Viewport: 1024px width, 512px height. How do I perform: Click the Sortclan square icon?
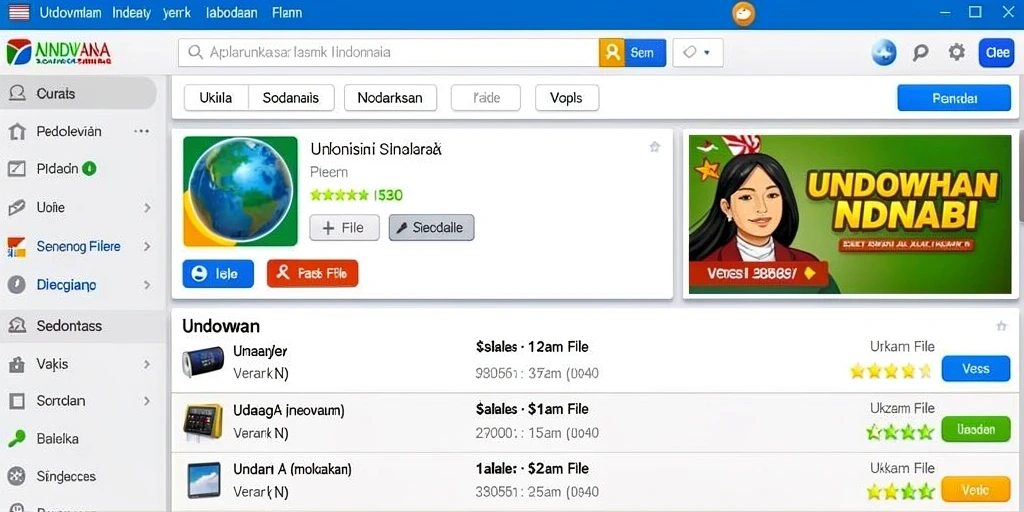(x=16, y=401)
